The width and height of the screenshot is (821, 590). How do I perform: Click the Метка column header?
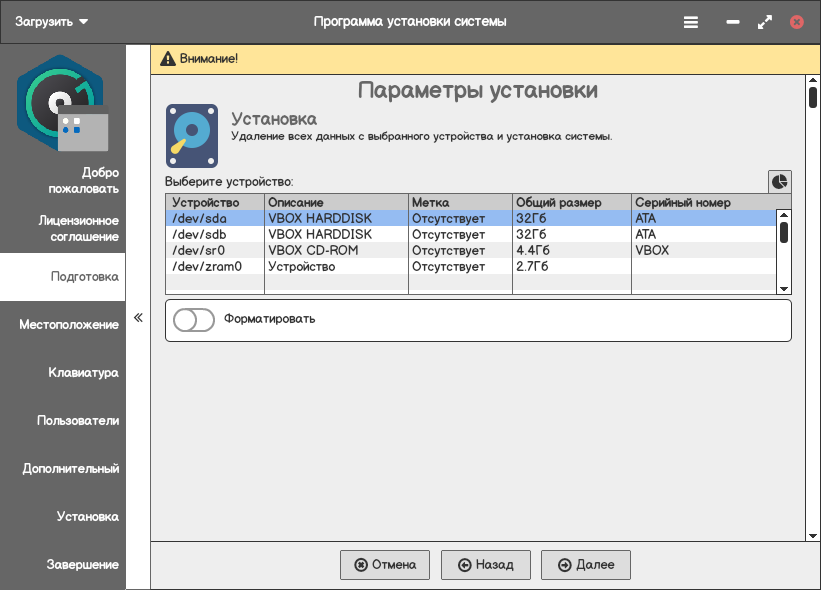460,202
